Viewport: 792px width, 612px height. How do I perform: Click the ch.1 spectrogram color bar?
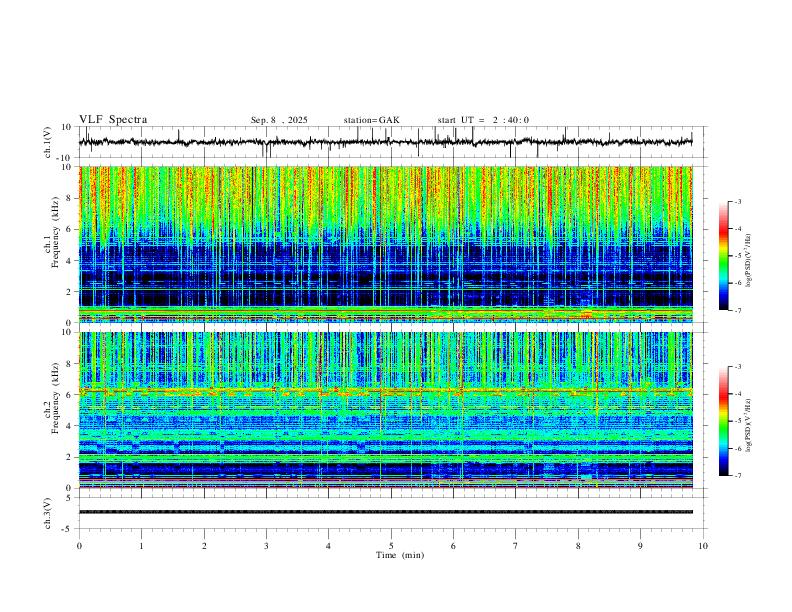click(724, 256)
